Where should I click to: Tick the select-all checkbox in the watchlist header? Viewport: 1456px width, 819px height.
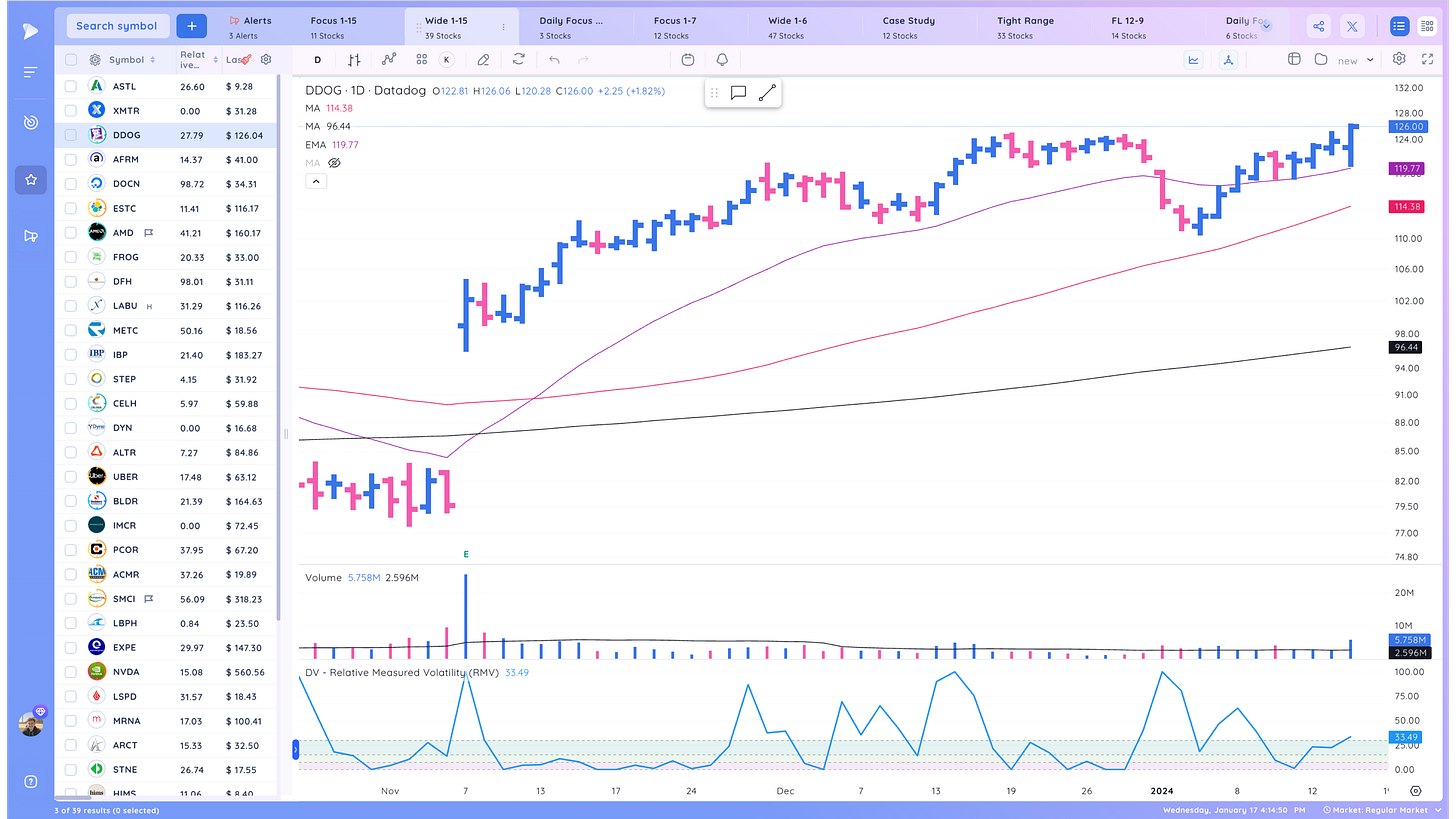point(71,60)
